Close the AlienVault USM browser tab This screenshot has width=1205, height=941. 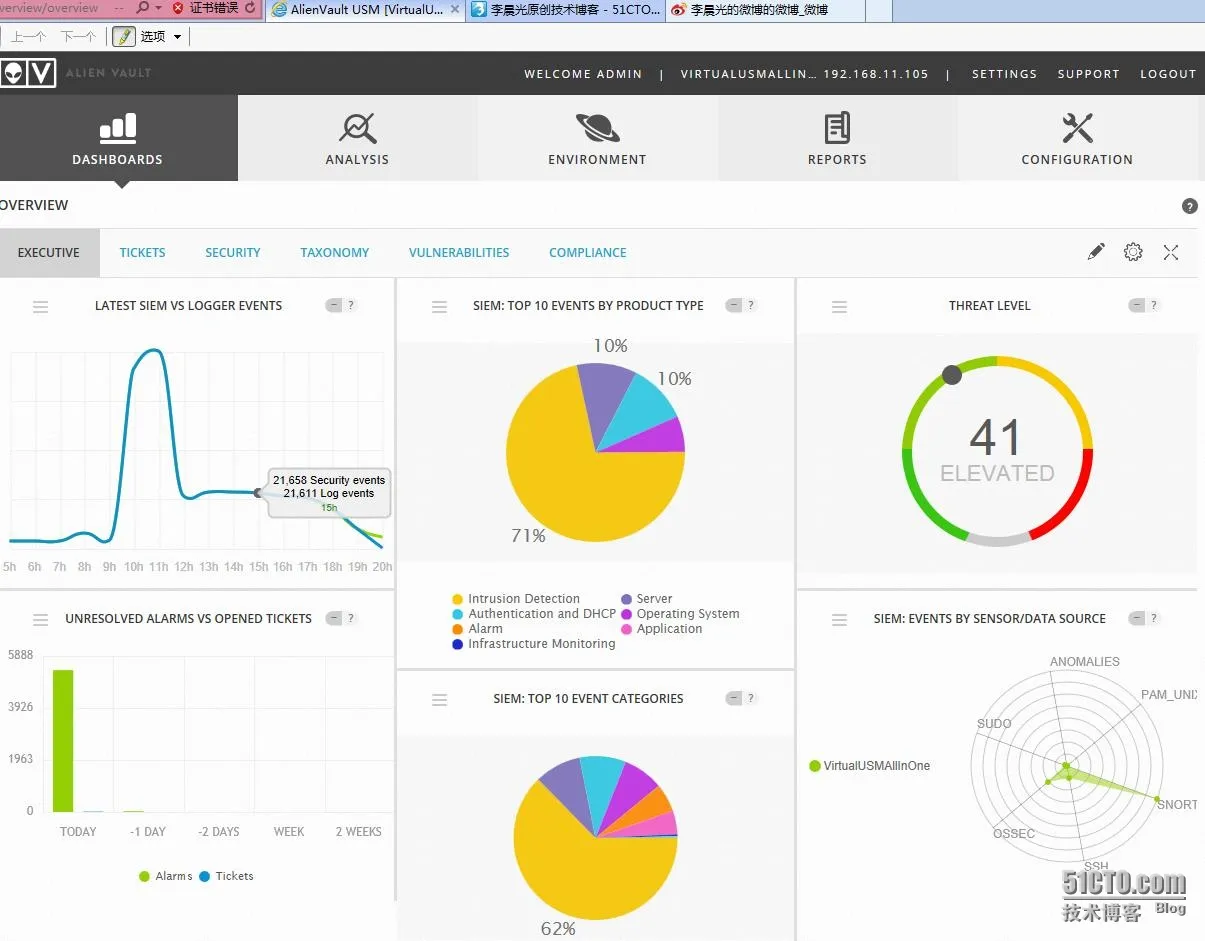[x=455, y=9]
